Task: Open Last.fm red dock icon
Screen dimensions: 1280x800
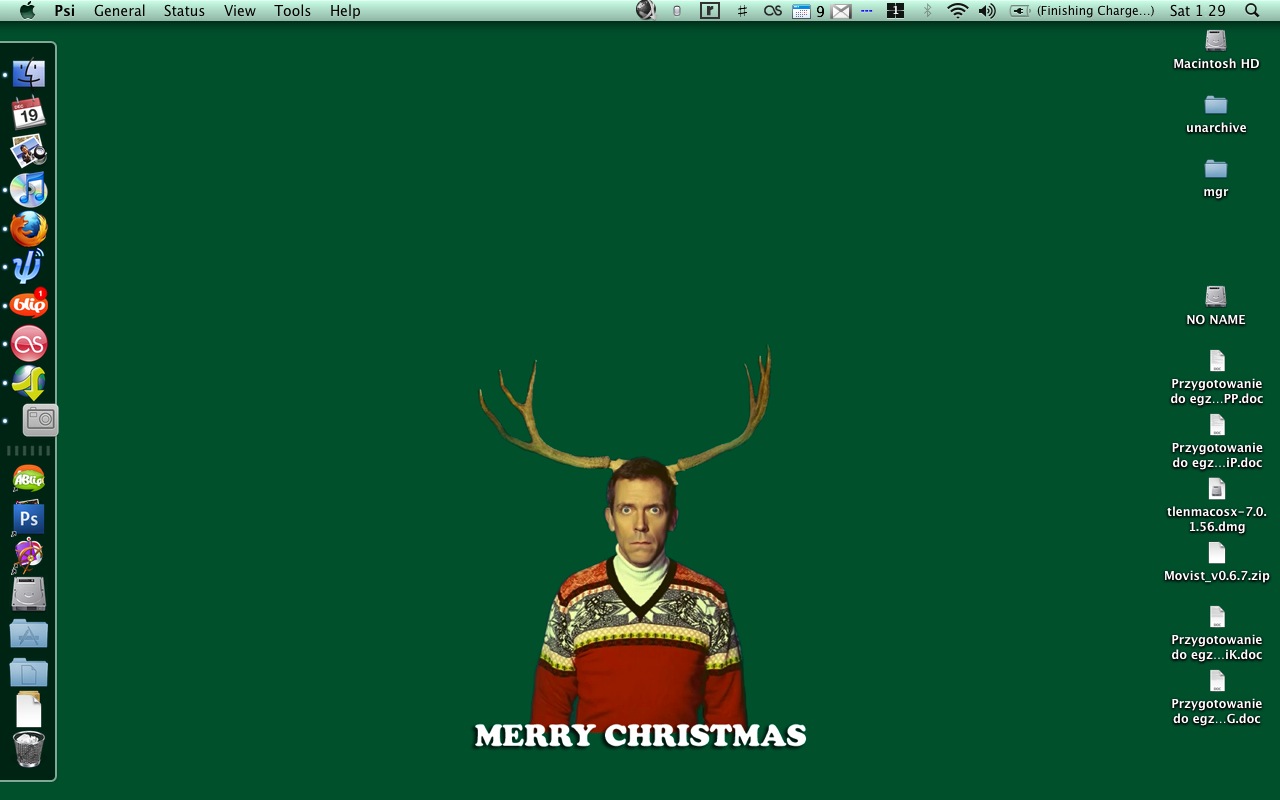Action: tap(28, 344)
